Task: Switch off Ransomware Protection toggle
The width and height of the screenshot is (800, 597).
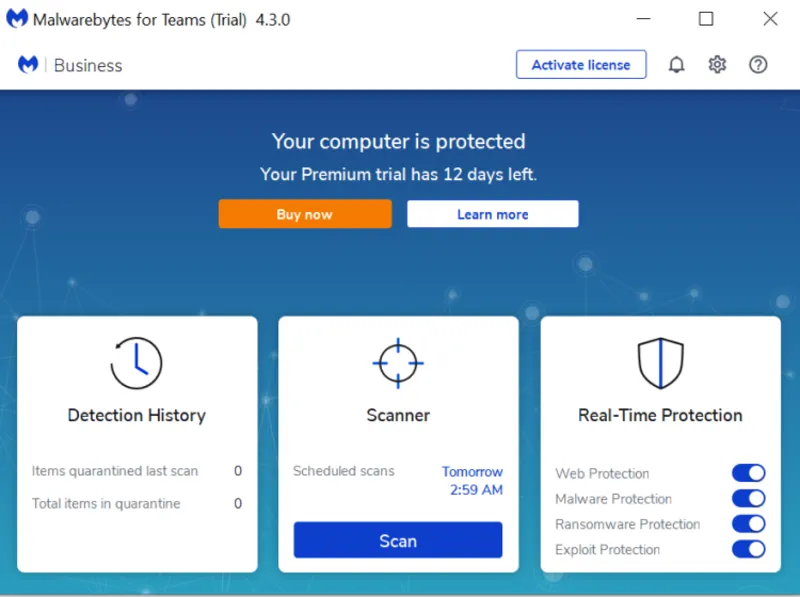Action: (748, 524)
